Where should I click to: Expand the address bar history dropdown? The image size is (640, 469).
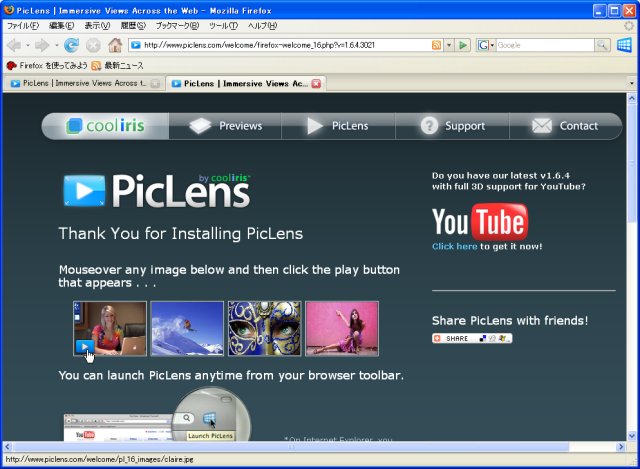(449, 45)
